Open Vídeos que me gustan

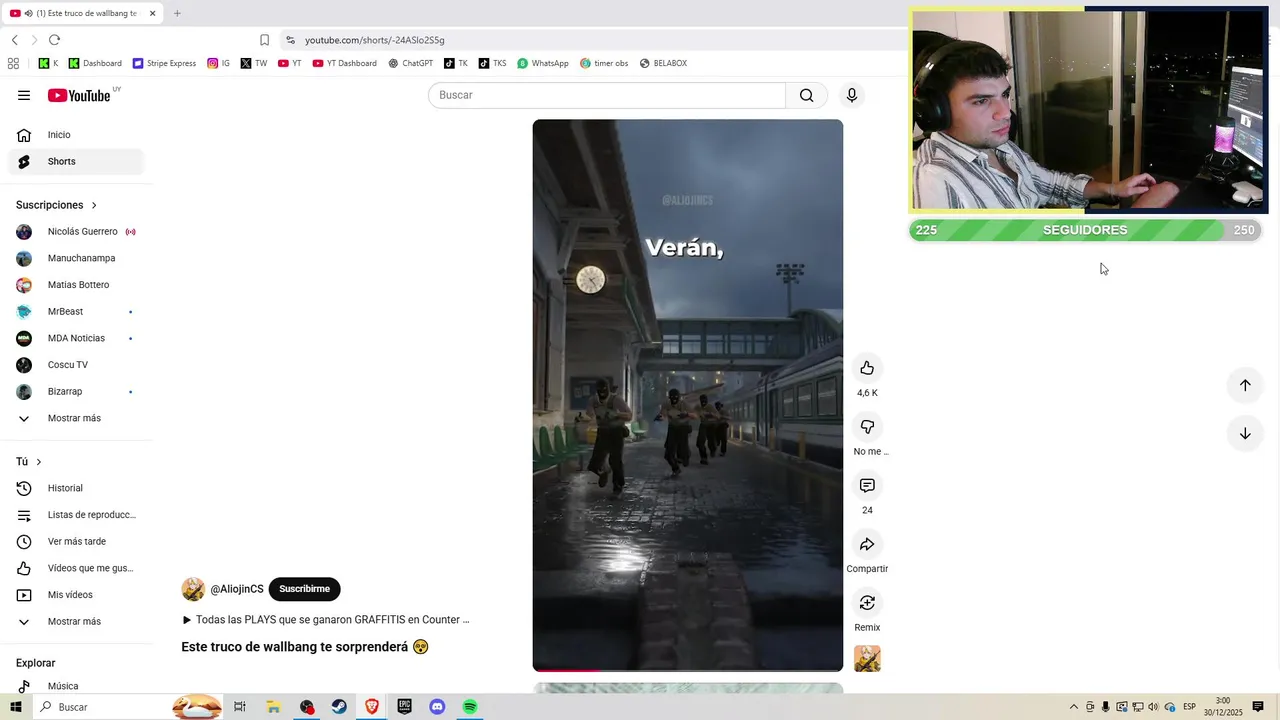[76, 568]
